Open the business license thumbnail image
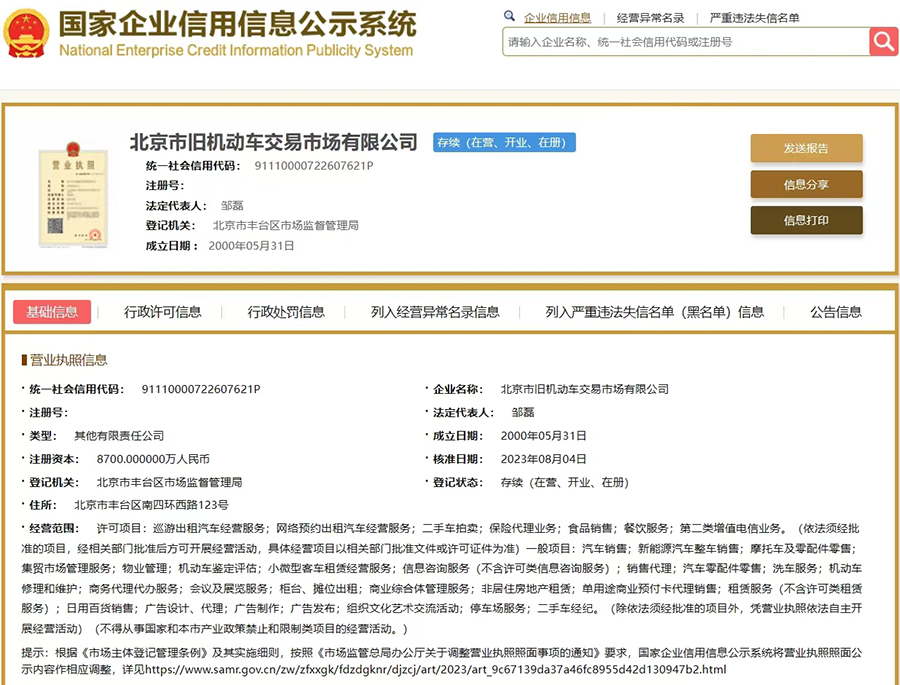 [x=73, y=195]
